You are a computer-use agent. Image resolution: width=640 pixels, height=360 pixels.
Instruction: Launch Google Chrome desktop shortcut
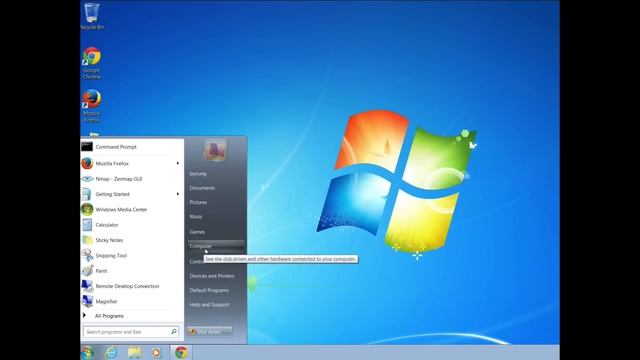[92, 63]
